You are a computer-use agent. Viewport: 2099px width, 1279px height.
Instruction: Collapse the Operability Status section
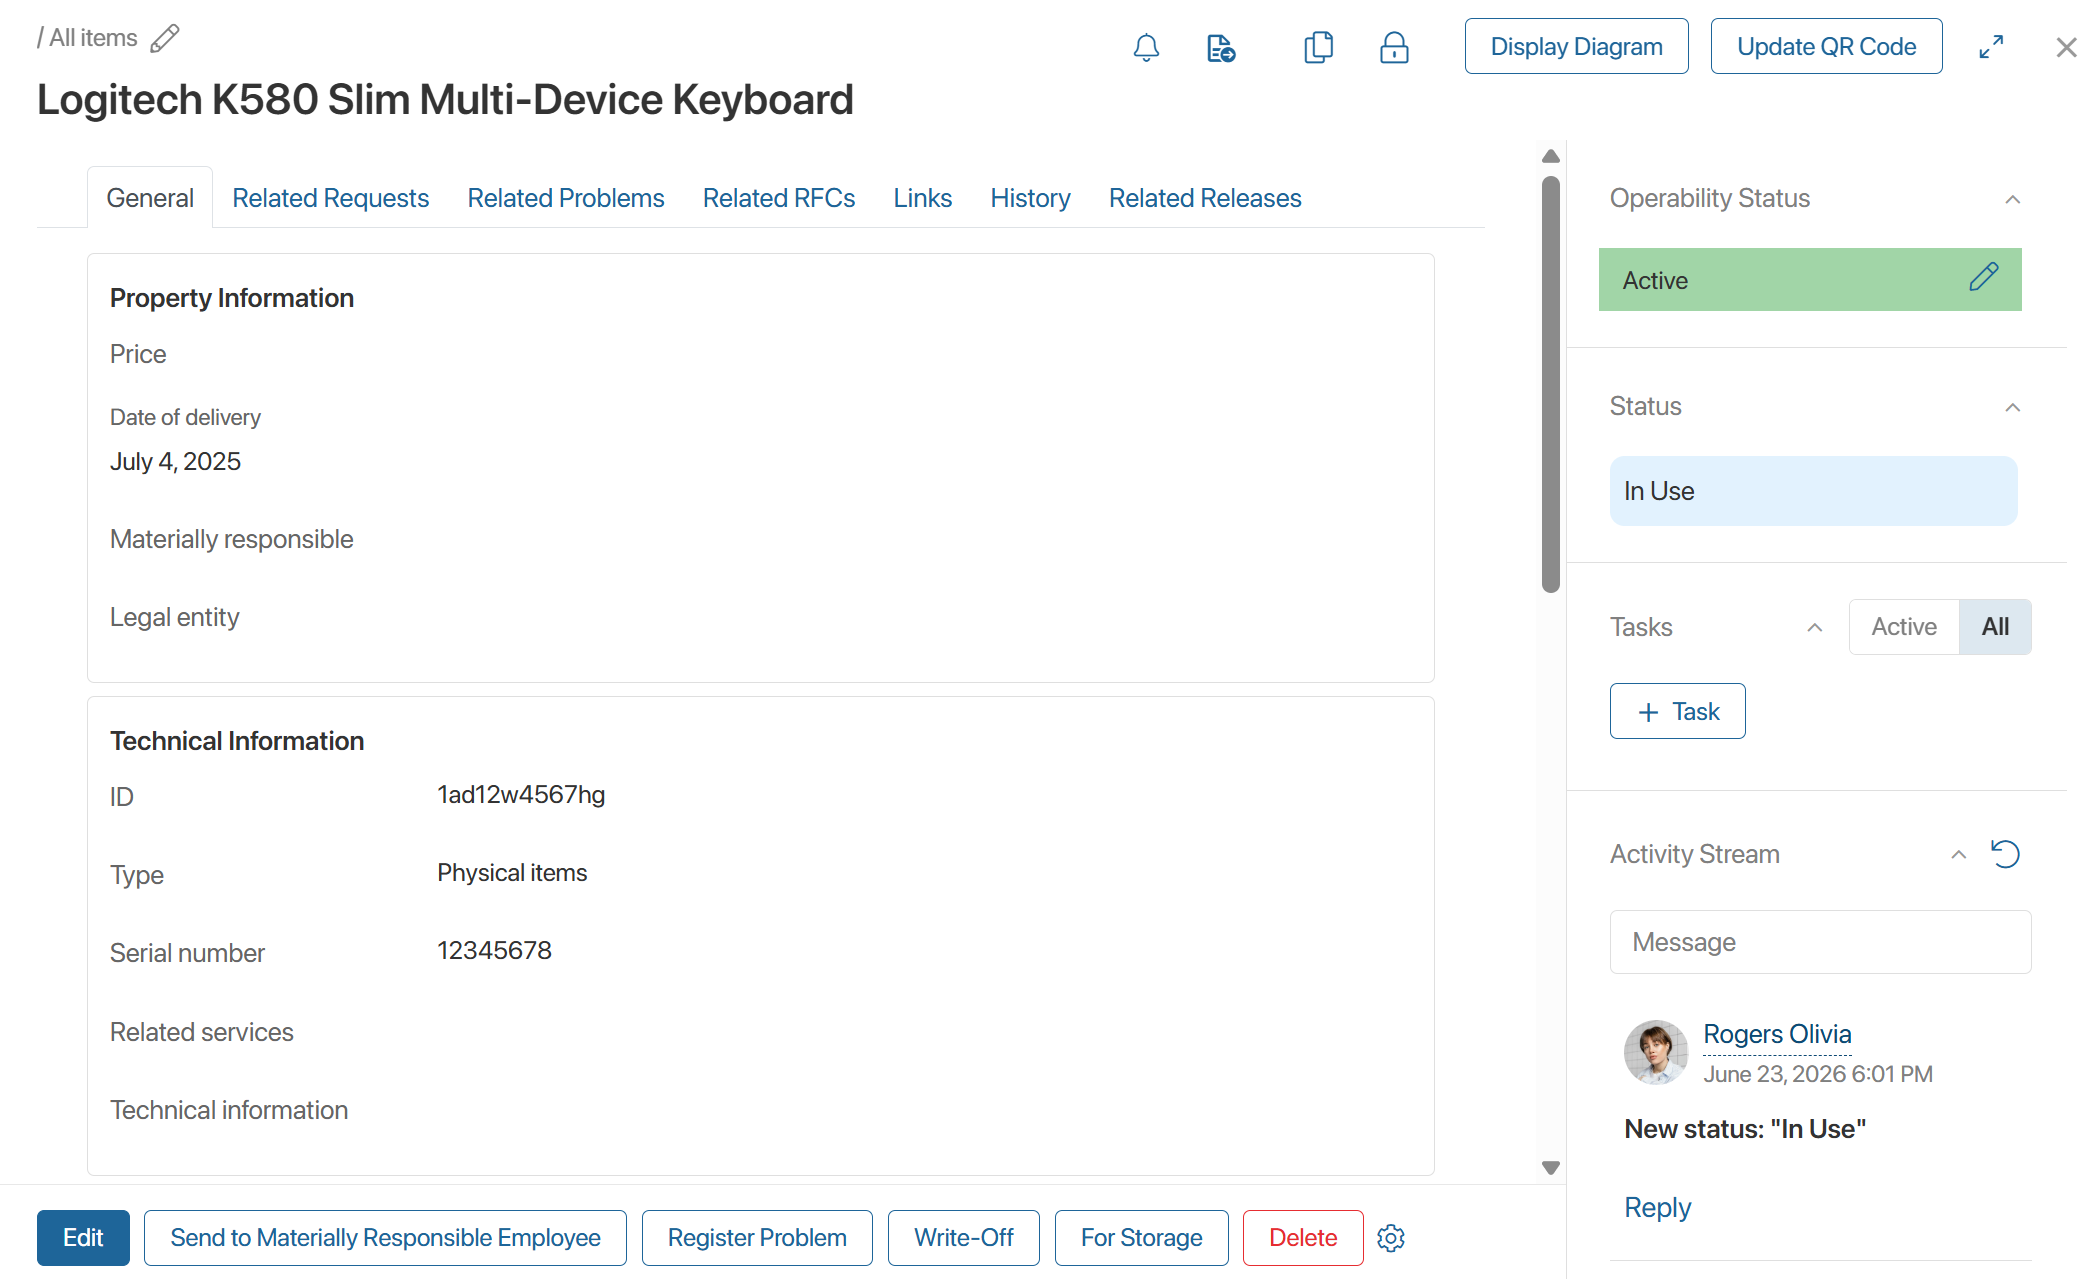click(x=2013, y=199)
